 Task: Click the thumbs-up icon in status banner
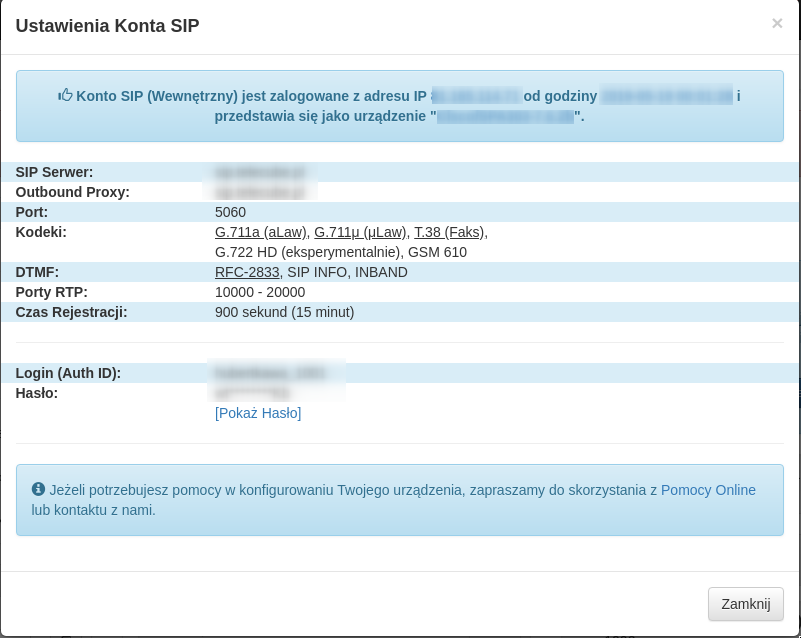[66, 96]
